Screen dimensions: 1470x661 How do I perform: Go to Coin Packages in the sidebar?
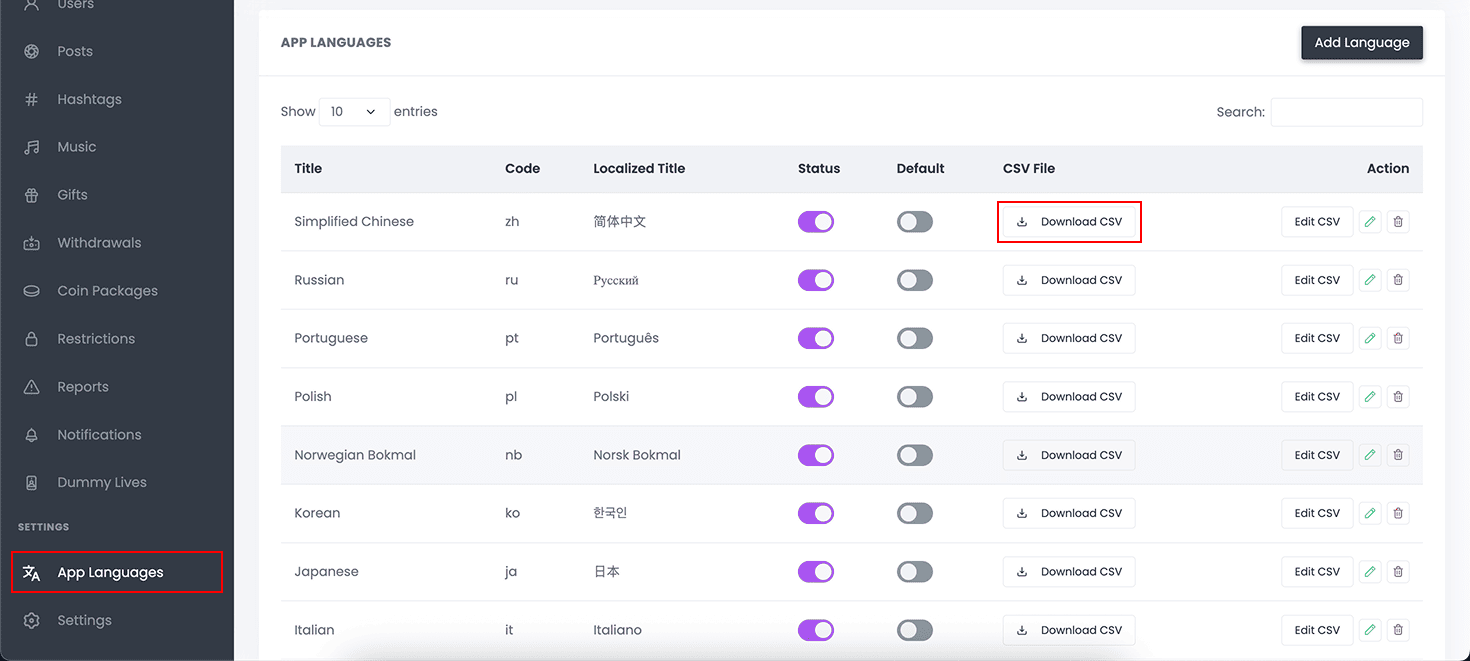coord(107,291)
